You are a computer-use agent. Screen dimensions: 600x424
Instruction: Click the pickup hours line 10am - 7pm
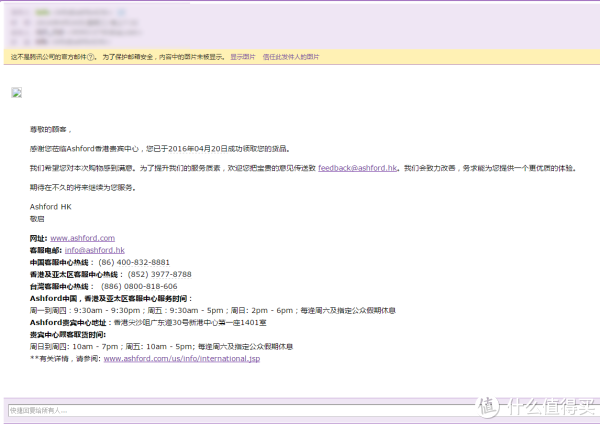(x=161, y=347)
